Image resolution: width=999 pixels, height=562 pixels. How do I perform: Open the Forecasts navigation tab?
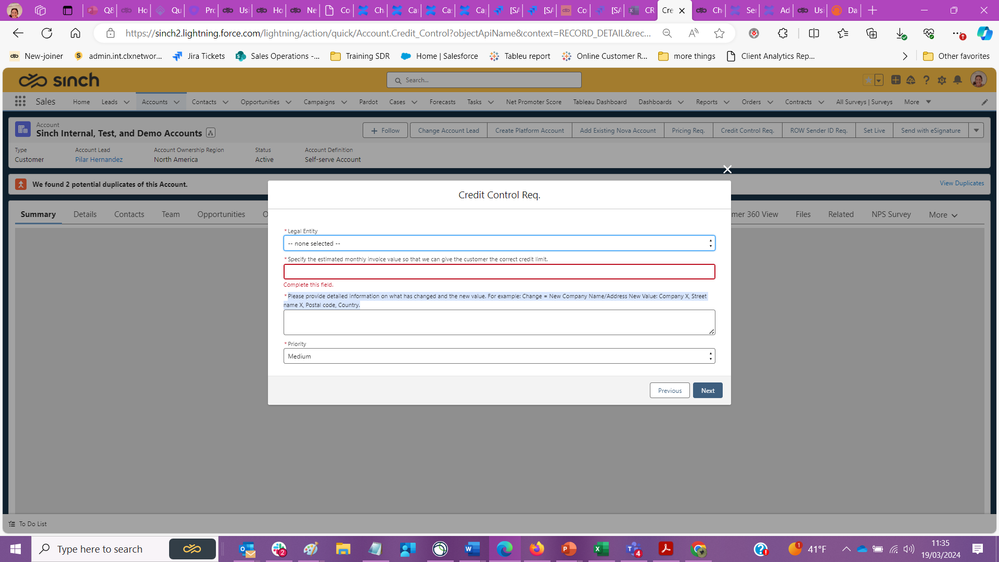click(442, 102)
